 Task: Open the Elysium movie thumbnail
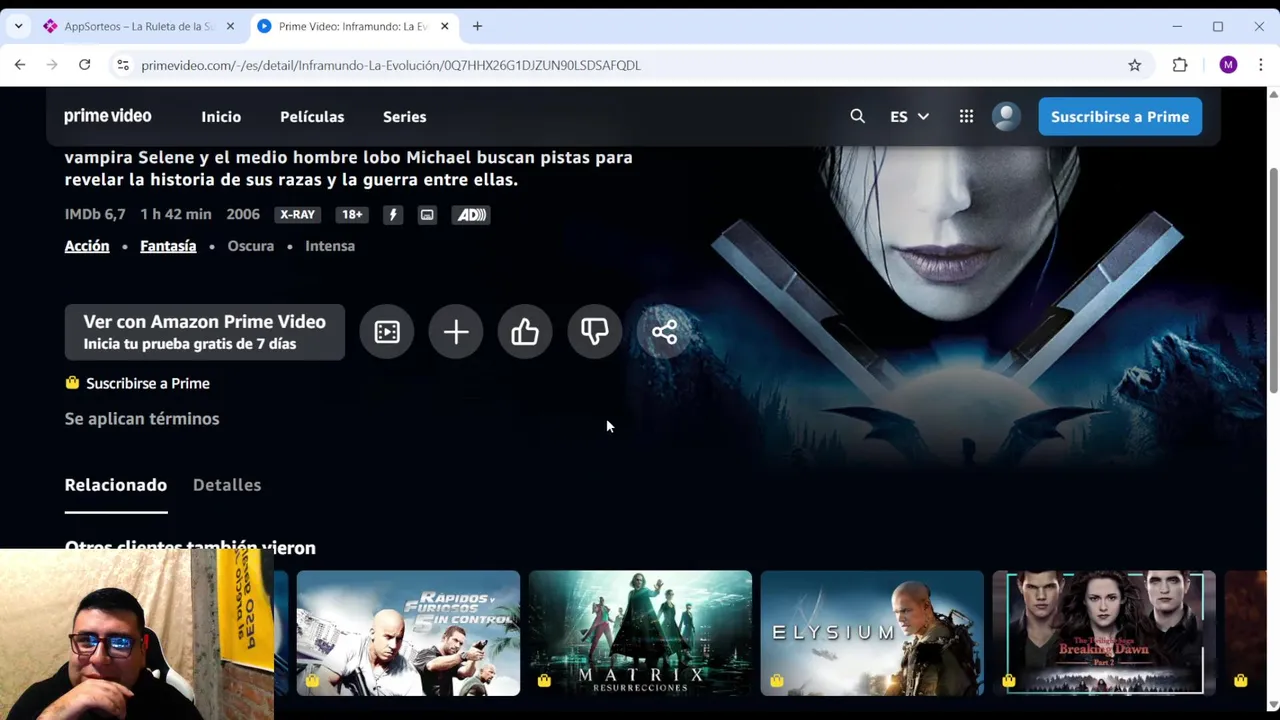coord(872,632)
